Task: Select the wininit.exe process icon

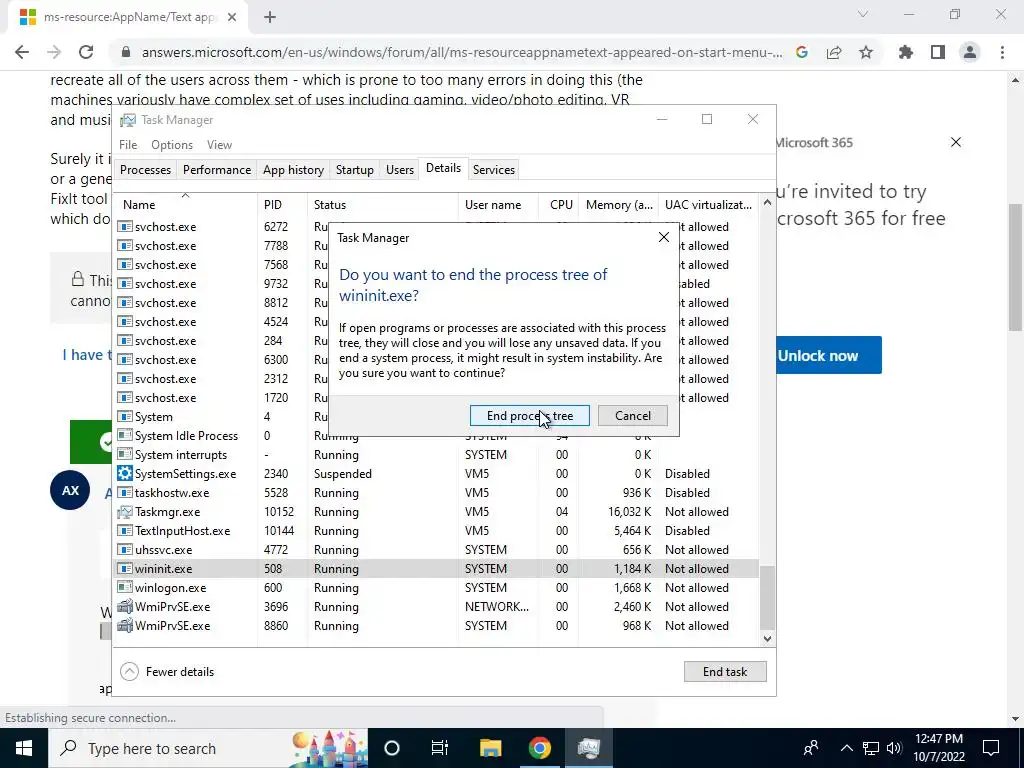Action: point(124,569)
